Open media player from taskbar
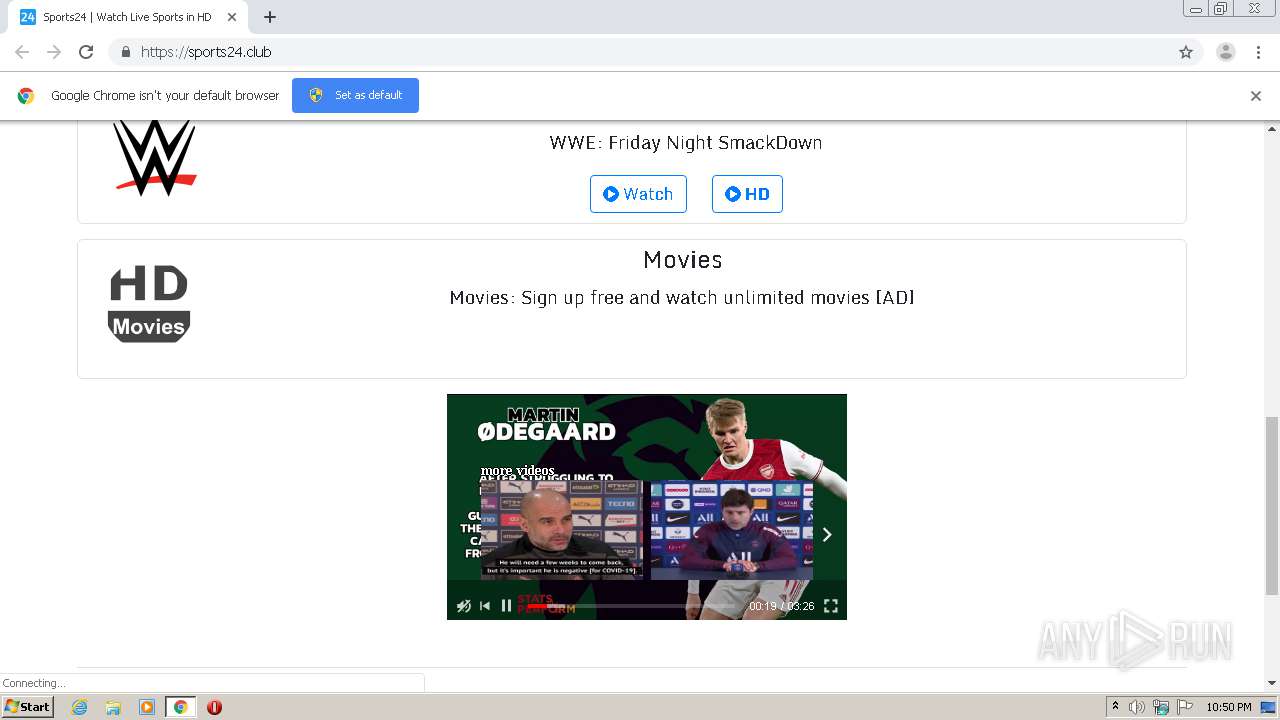 click(x=147, y=707)
